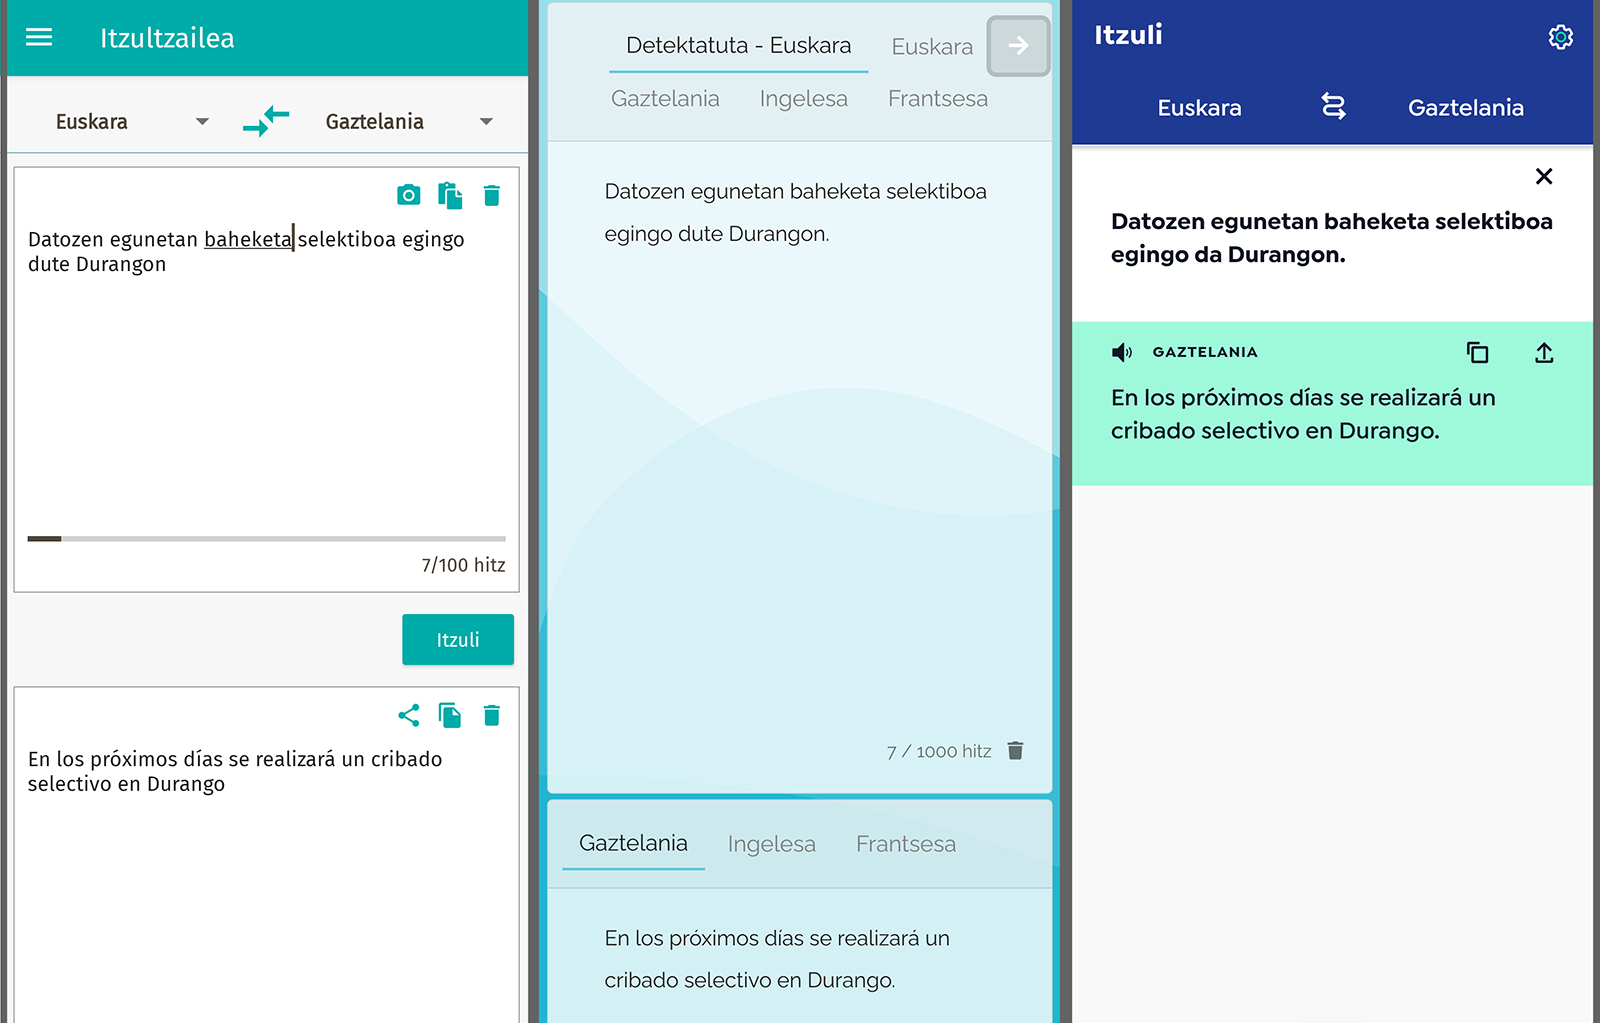Click the arrow button next to Euskara tab
The width and height of the screenshot is (1600, 1023).
(1018, 45)
